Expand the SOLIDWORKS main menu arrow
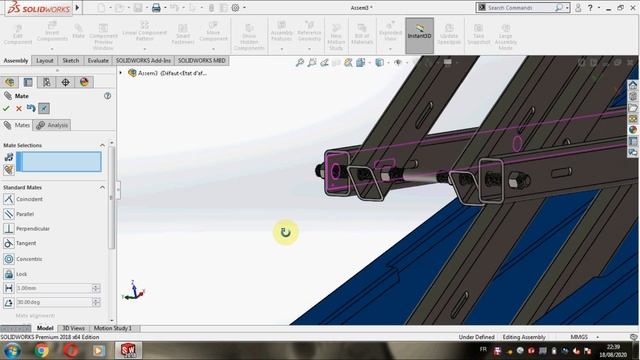This screenshot has width=640, height=360. click(77, 8)
